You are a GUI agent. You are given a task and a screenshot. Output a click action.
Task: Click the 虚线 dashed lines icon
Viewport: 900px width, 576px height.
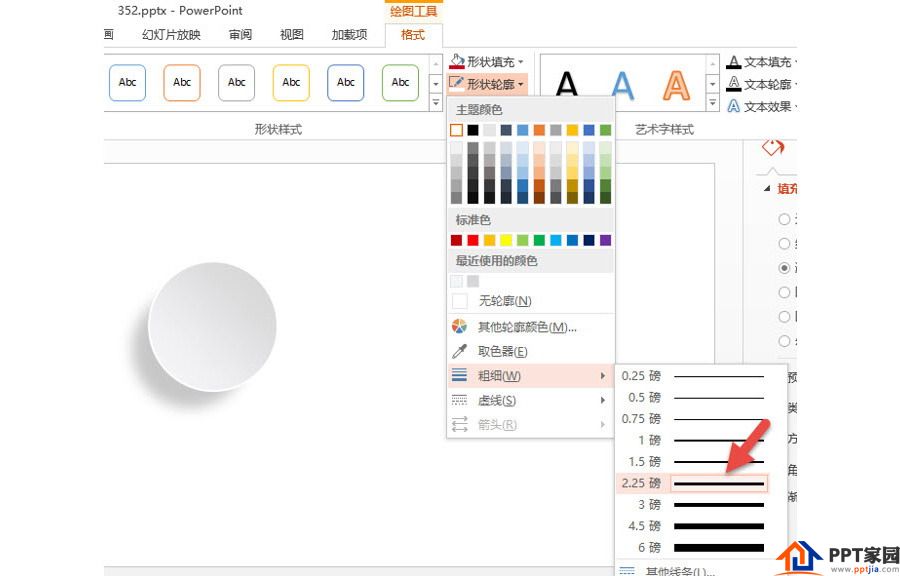point(459,400)
